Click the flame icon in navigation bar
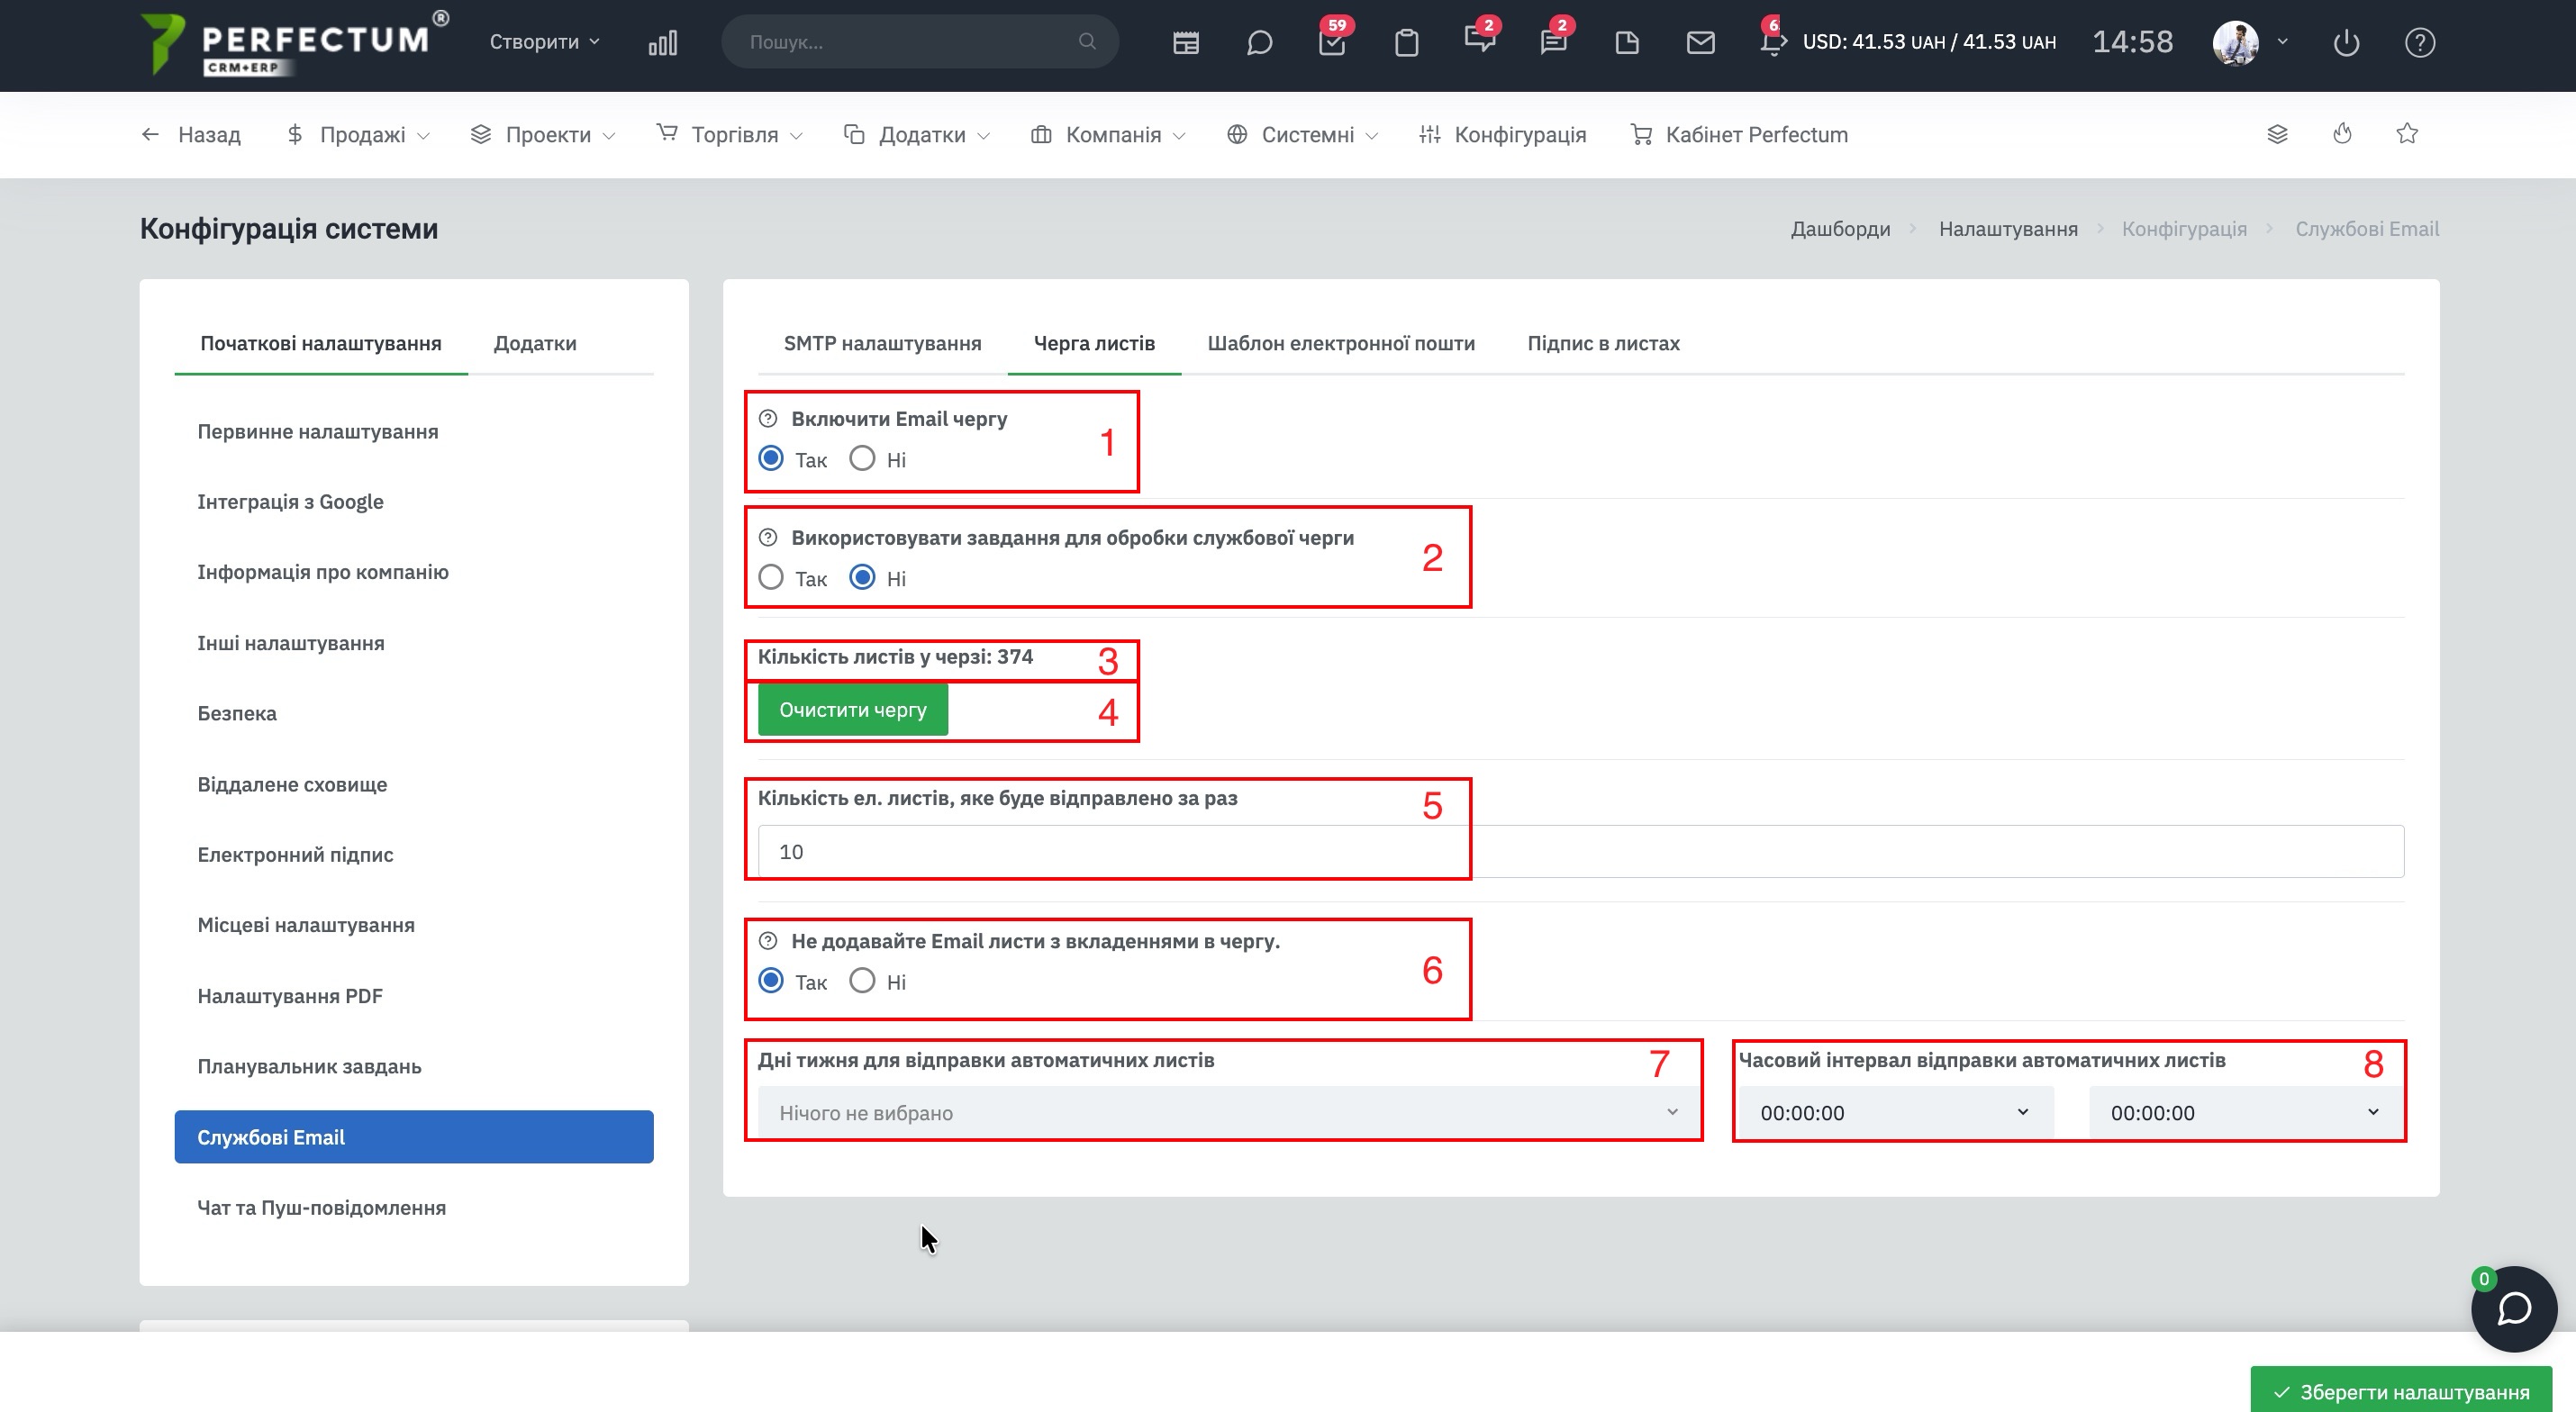Image resolution: width=2576 pixels, height=1412 pixels. (2342, 134)
